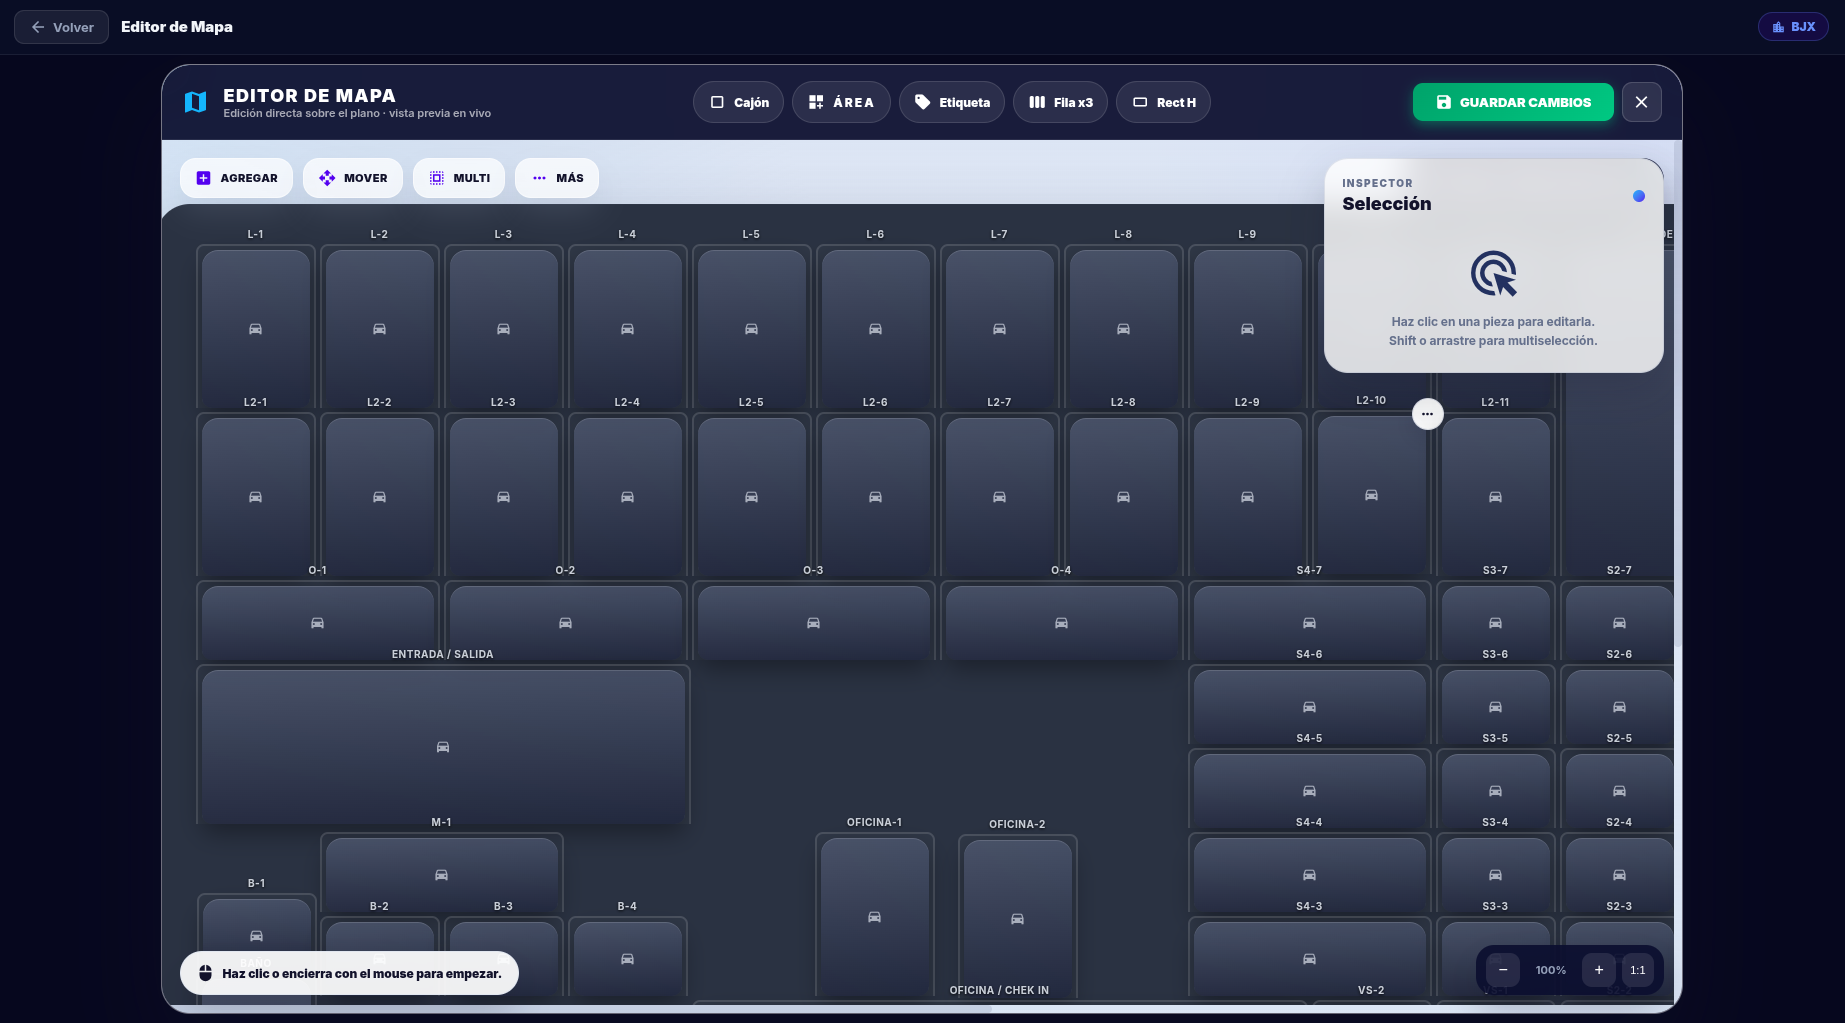Select the Etiqueta tag tool
Image resolution: width=1845 pixels, height=1023 pixels.
pyautogui.click(x=951, y=102)
